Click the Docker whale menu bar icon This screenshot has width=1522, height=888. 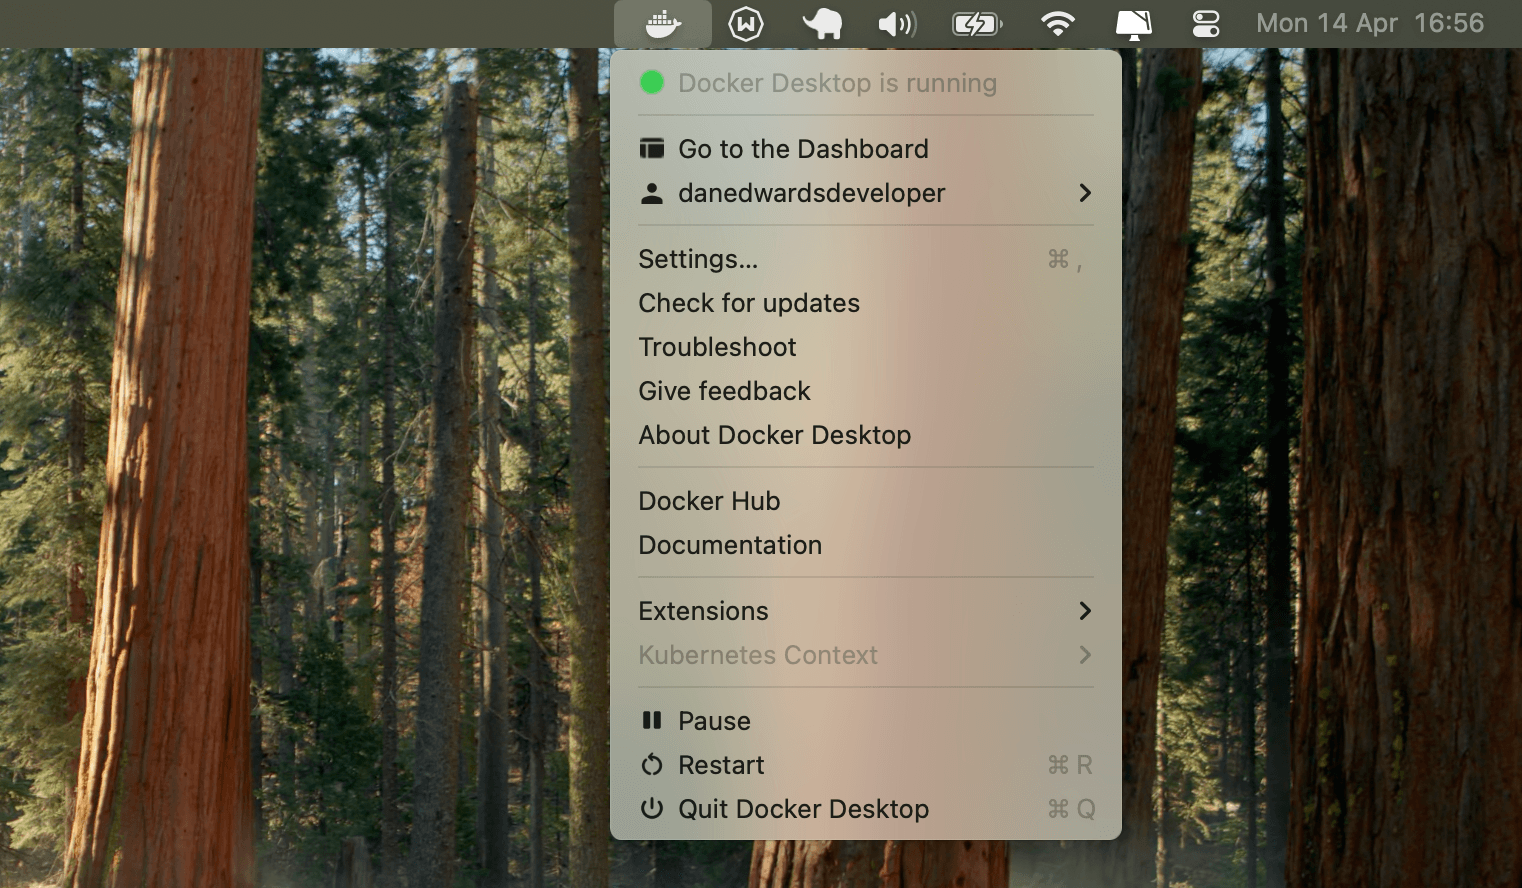(x=663, y=23)
